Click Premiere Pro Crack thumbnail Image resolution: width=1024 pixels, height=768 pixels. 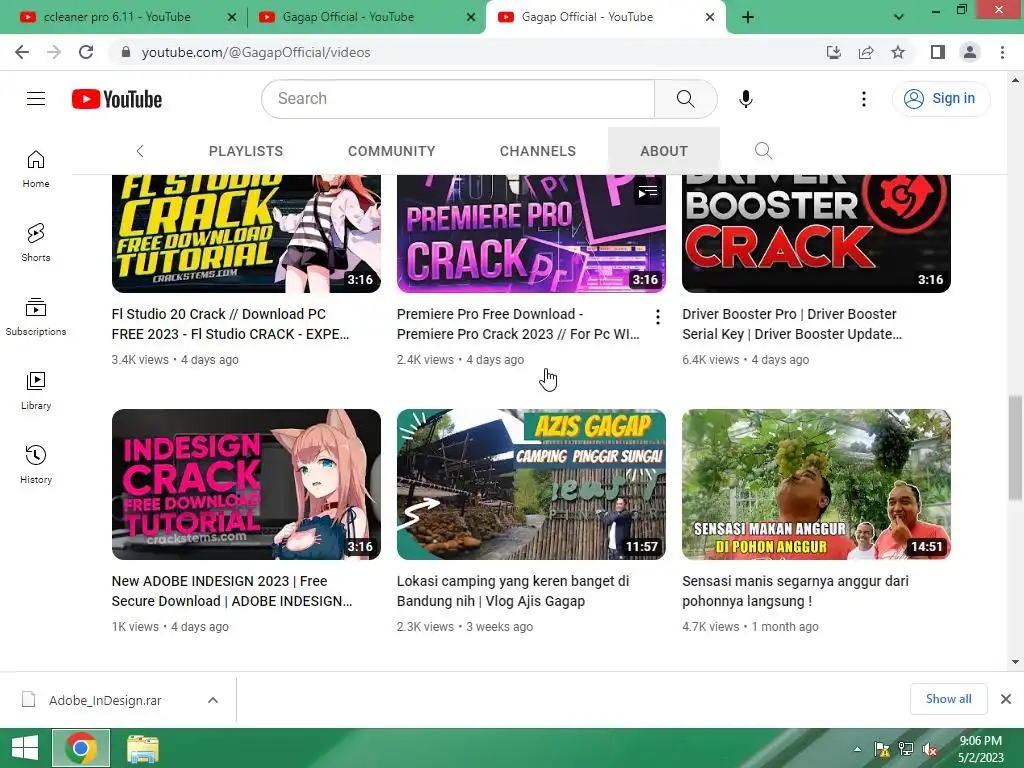[531, 234]
